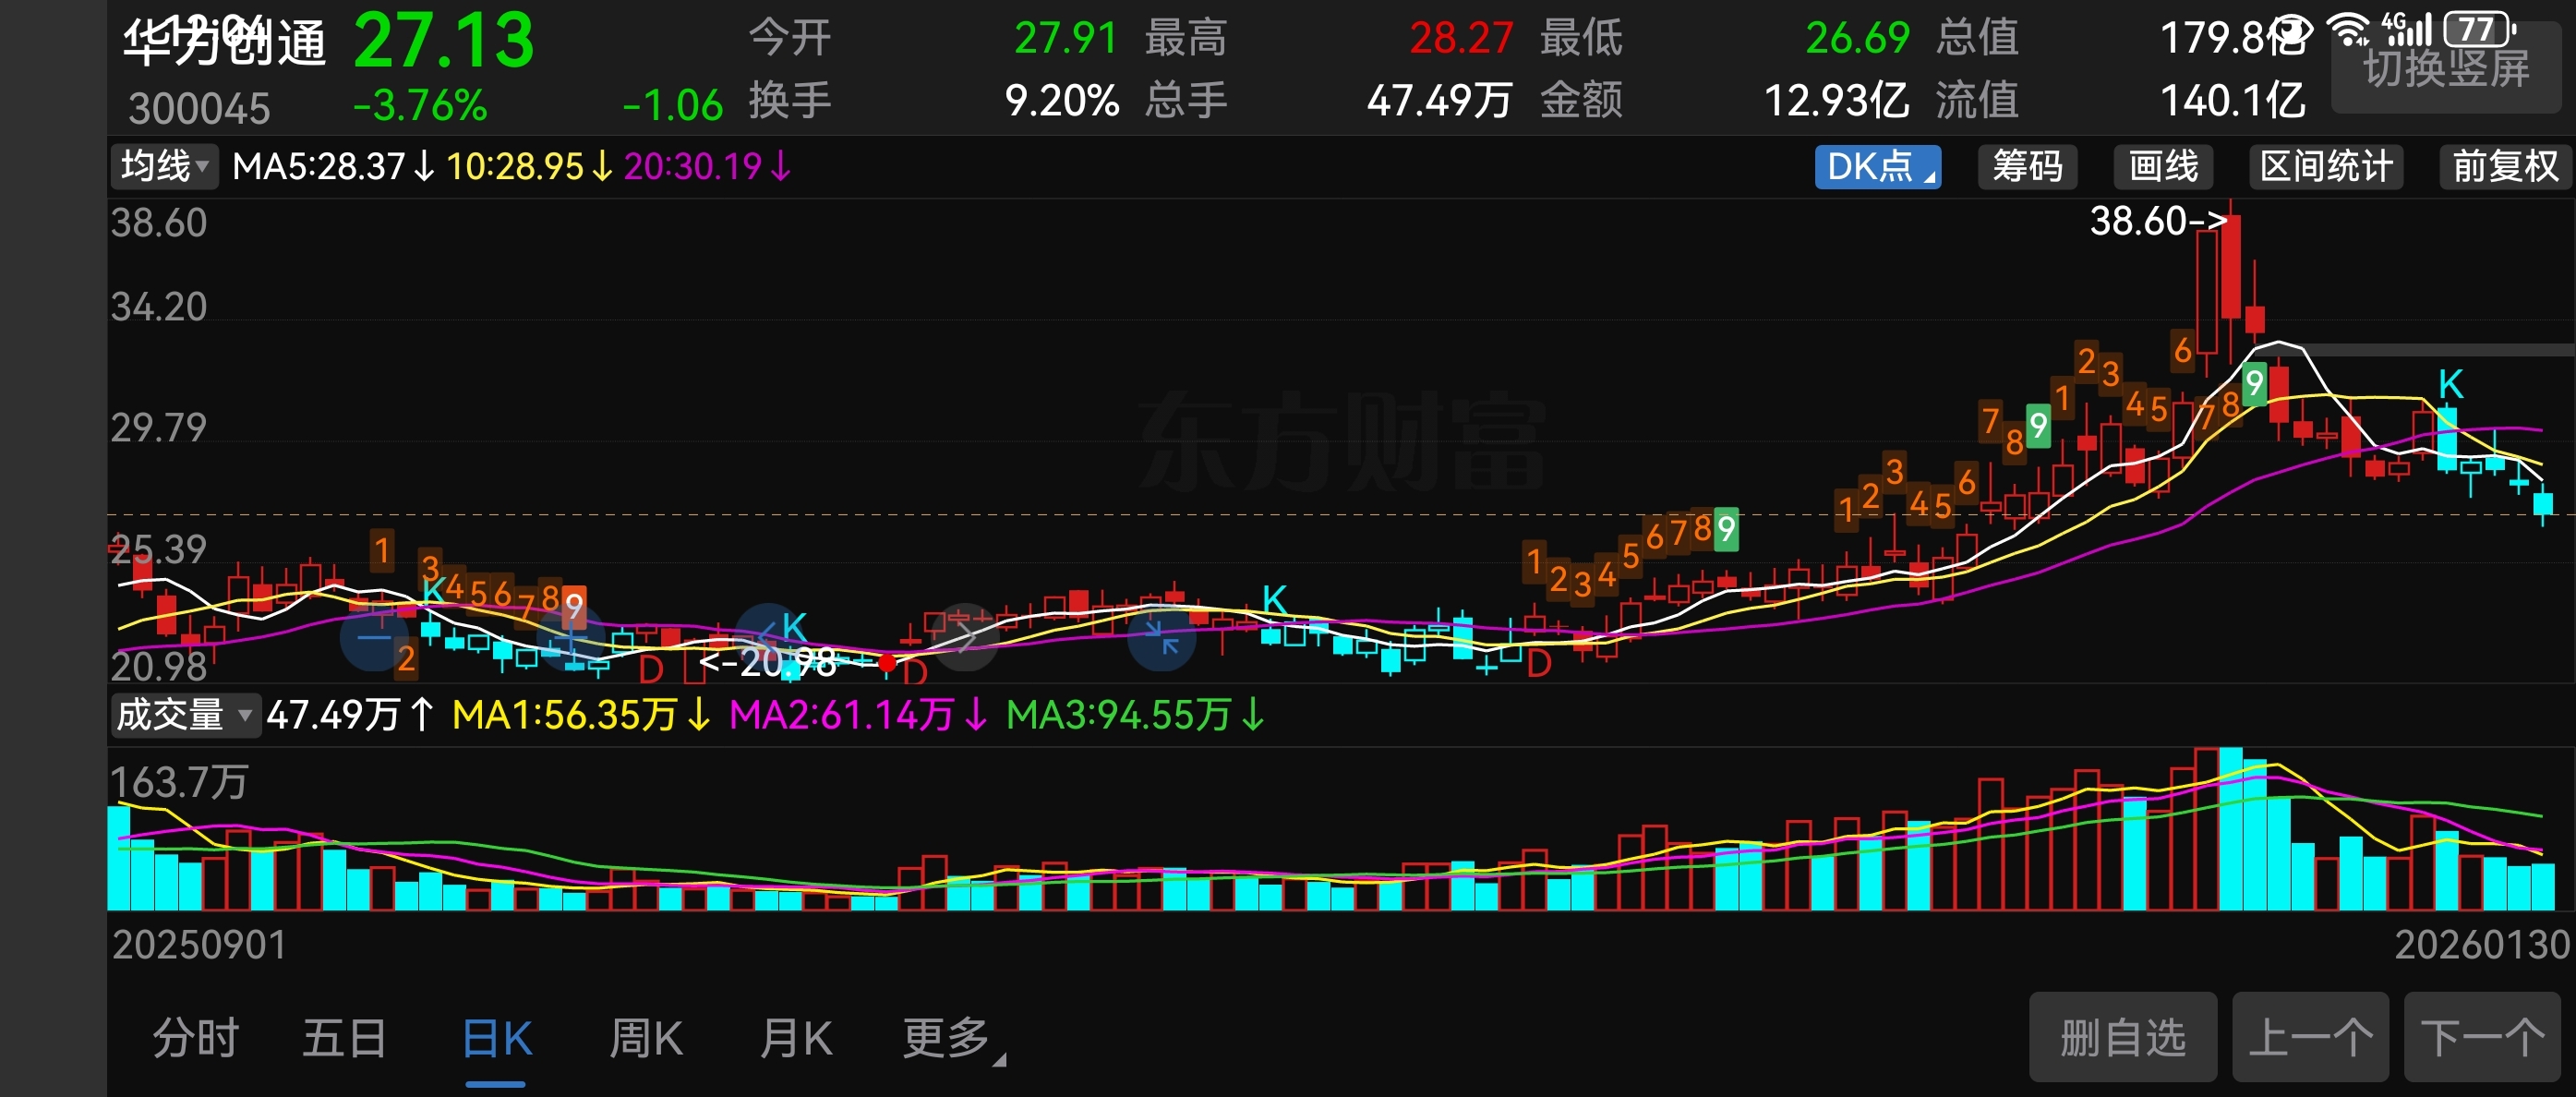Tap the plus zoom-in chart circle
The height and width of the screenshot is (1097, 2576).
point(572,637)
